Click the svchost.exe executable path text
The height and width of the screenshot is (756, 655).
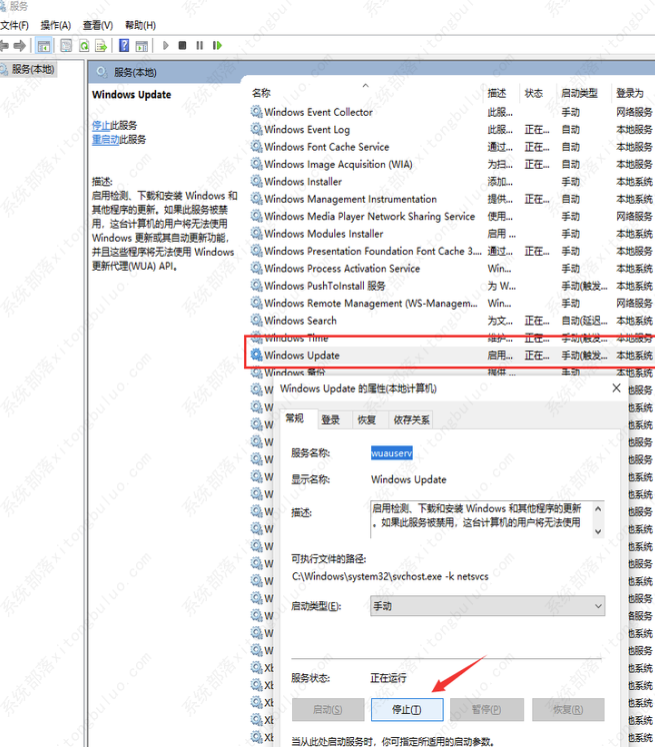click(x=390, y=576)
